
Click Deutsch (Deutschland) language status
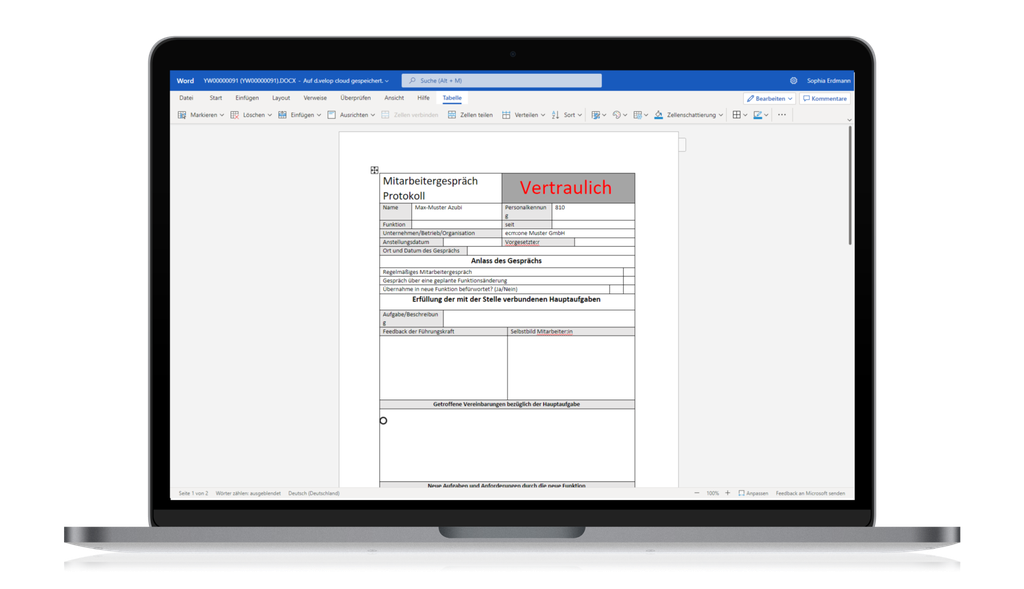[314, 493]
